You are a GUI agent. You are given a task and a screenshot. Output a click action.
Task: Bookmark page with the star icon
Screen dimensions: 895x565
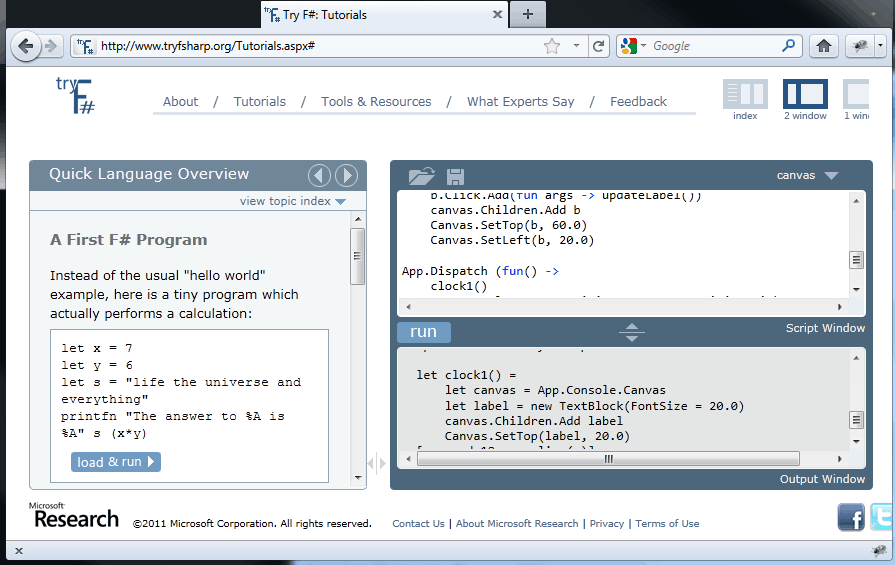[x=552, y=46]
